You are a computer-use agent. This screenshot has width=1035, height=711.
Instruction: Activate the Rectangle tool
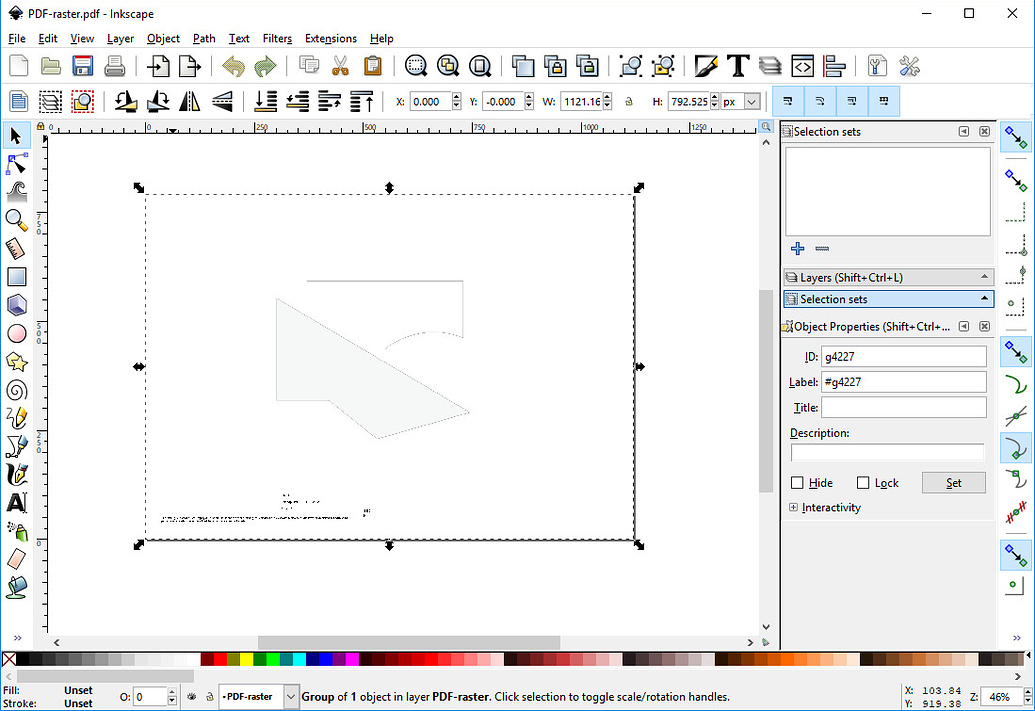(16, 276)
